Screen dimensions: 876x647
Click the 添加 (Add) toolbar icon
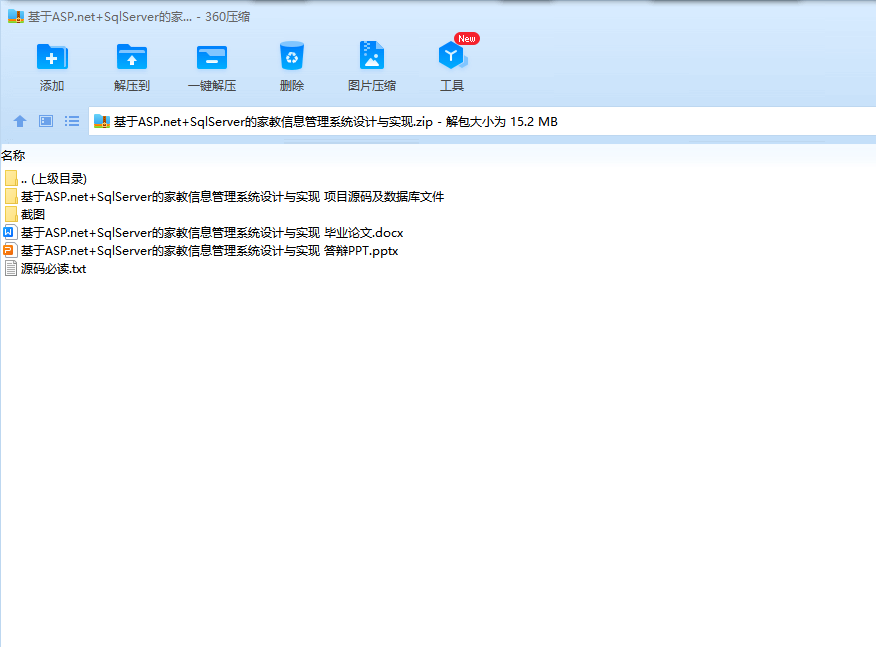tap(52, 57)
